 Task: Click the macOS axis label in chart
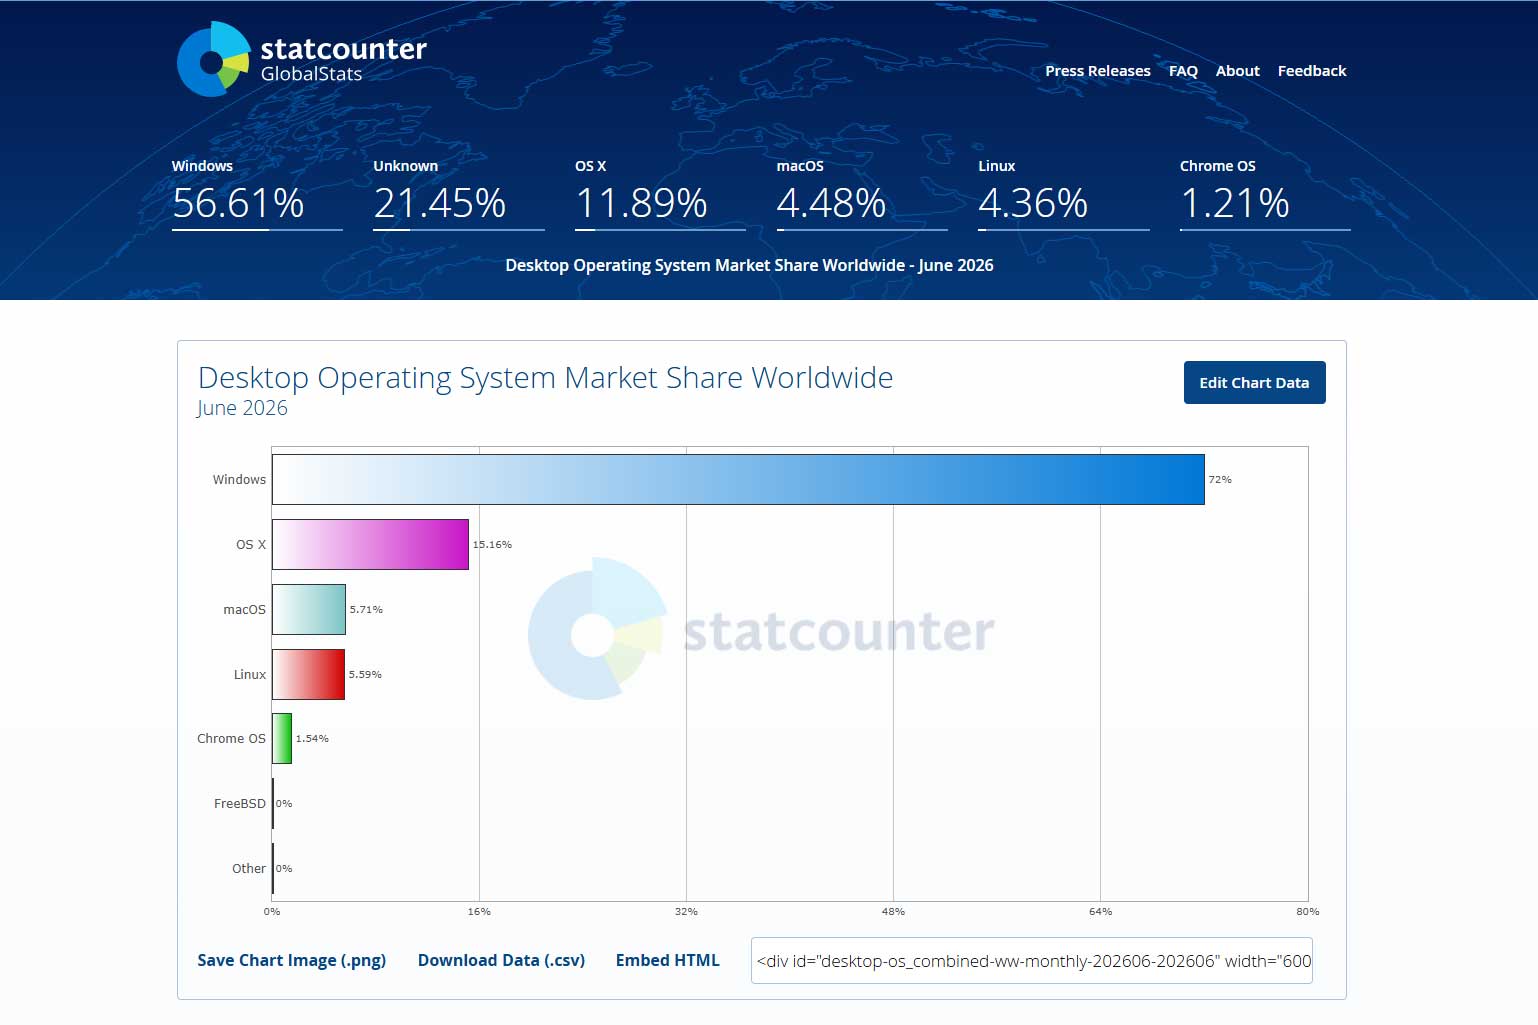click(244, 610)
